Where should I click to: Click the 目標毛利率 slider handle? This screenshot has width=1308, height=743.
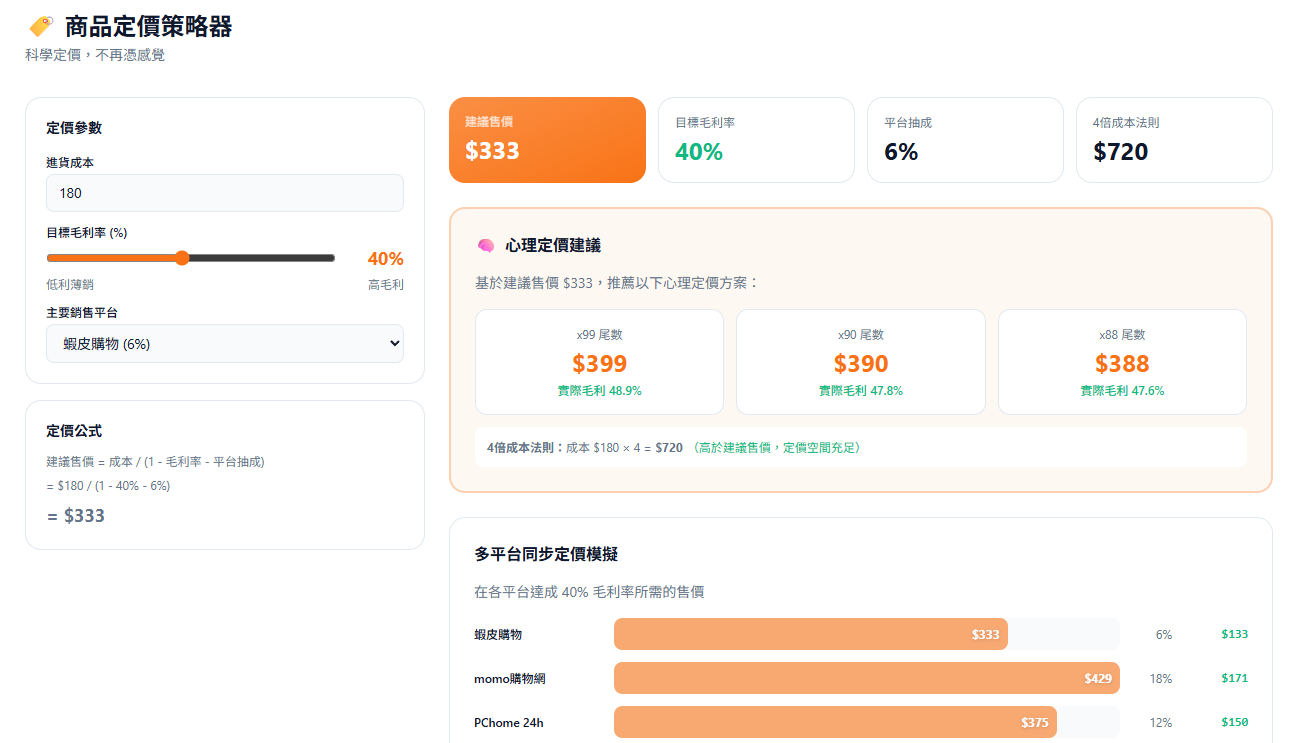pyautogui.click(x=182, y=258)
